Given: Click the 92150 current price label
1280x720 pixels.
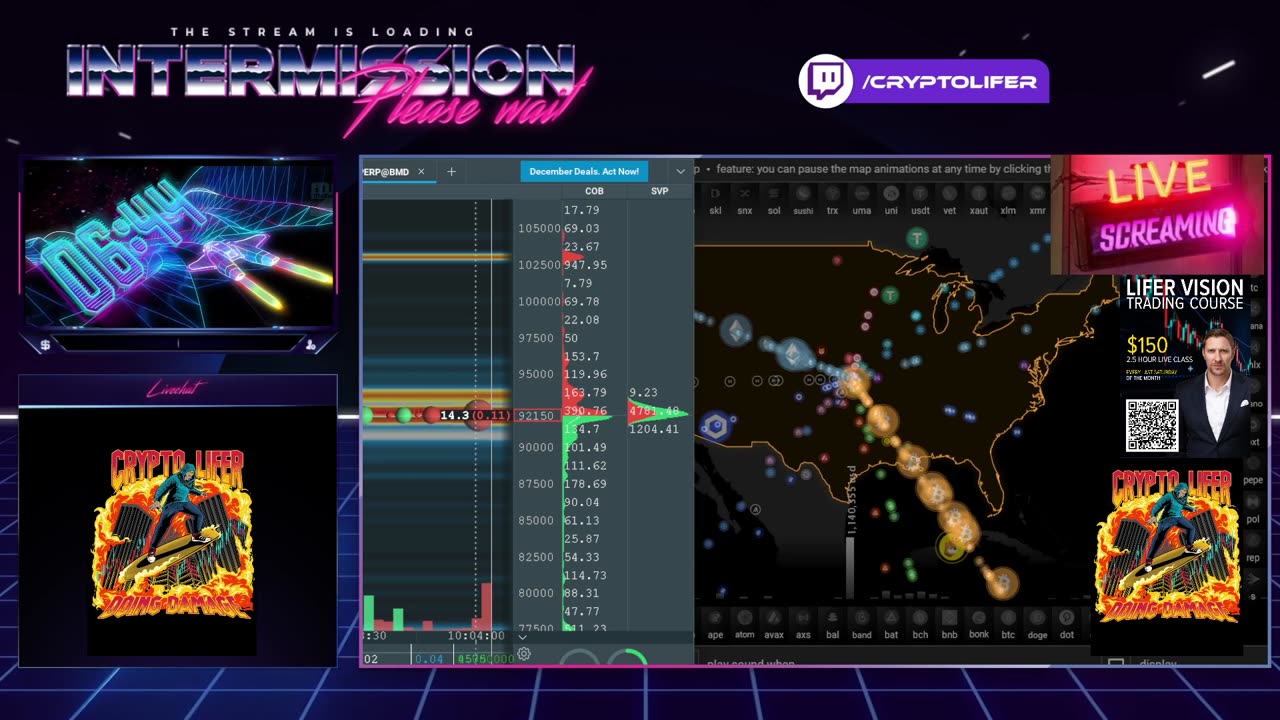Looking at the screenshot, I should point(537,415).
